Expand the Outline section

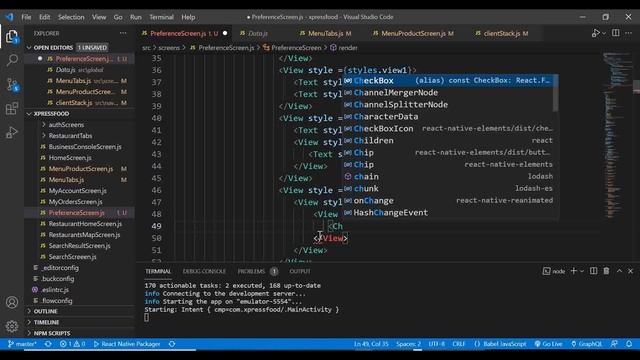pyautogui.click(x=46, y=311)
